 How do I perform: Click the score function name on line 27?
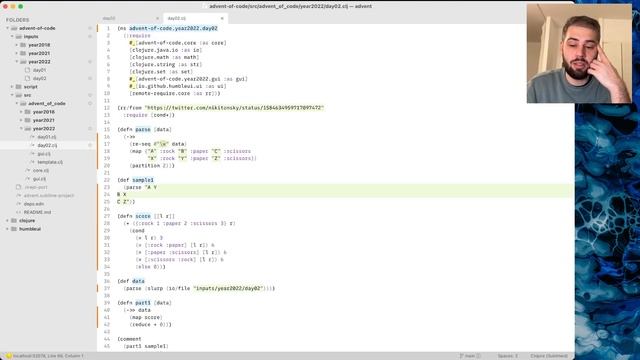[x=143, y=216]
